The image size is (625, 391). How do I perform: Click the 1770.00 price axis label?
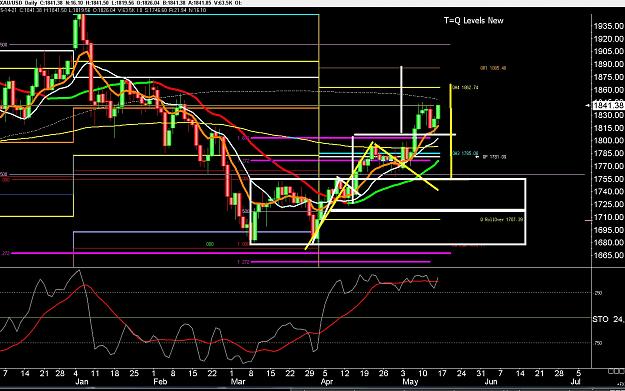pos(609,166)
